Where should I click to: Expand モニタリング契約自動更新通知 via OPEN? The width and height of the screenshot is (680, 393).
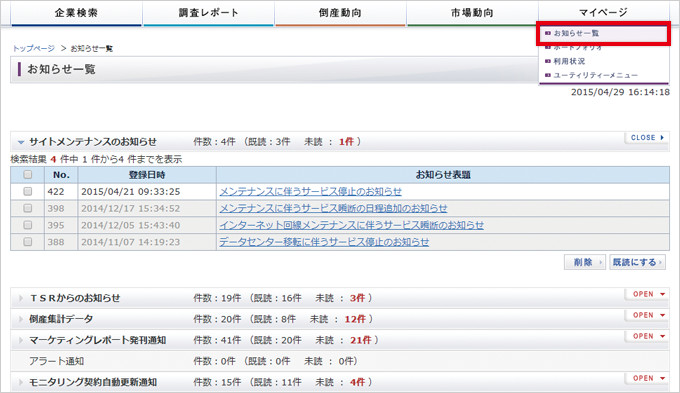(648, 378)
